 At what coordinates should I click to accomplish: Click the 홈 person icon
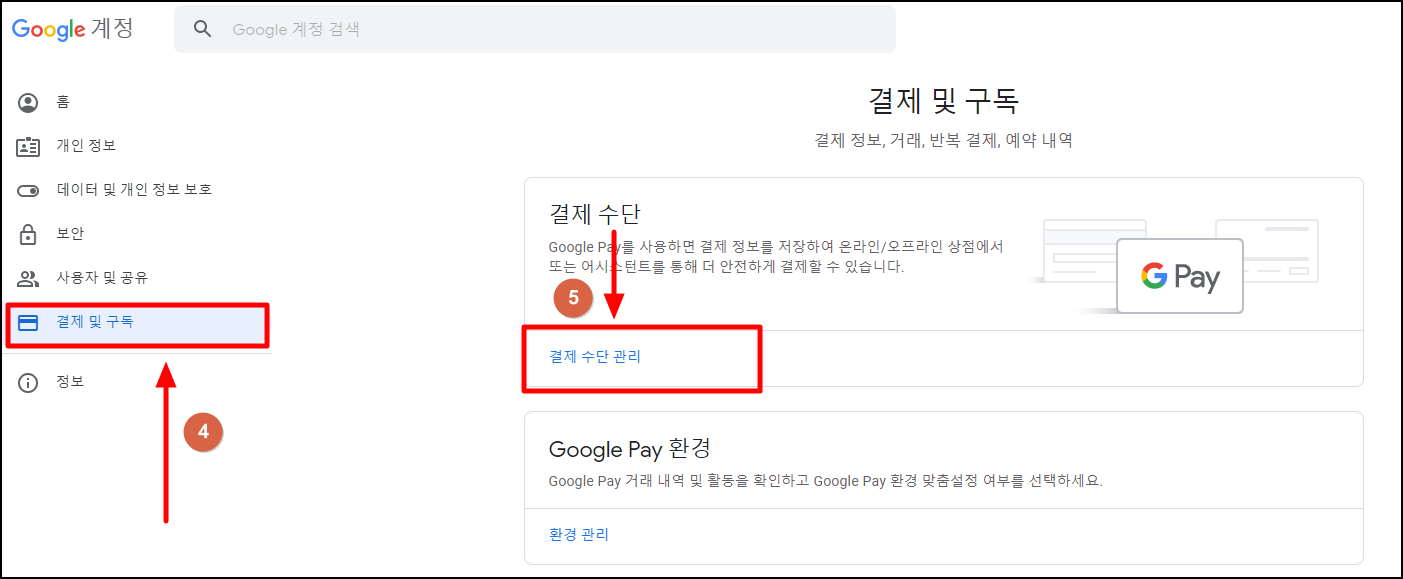pos(28,102)
